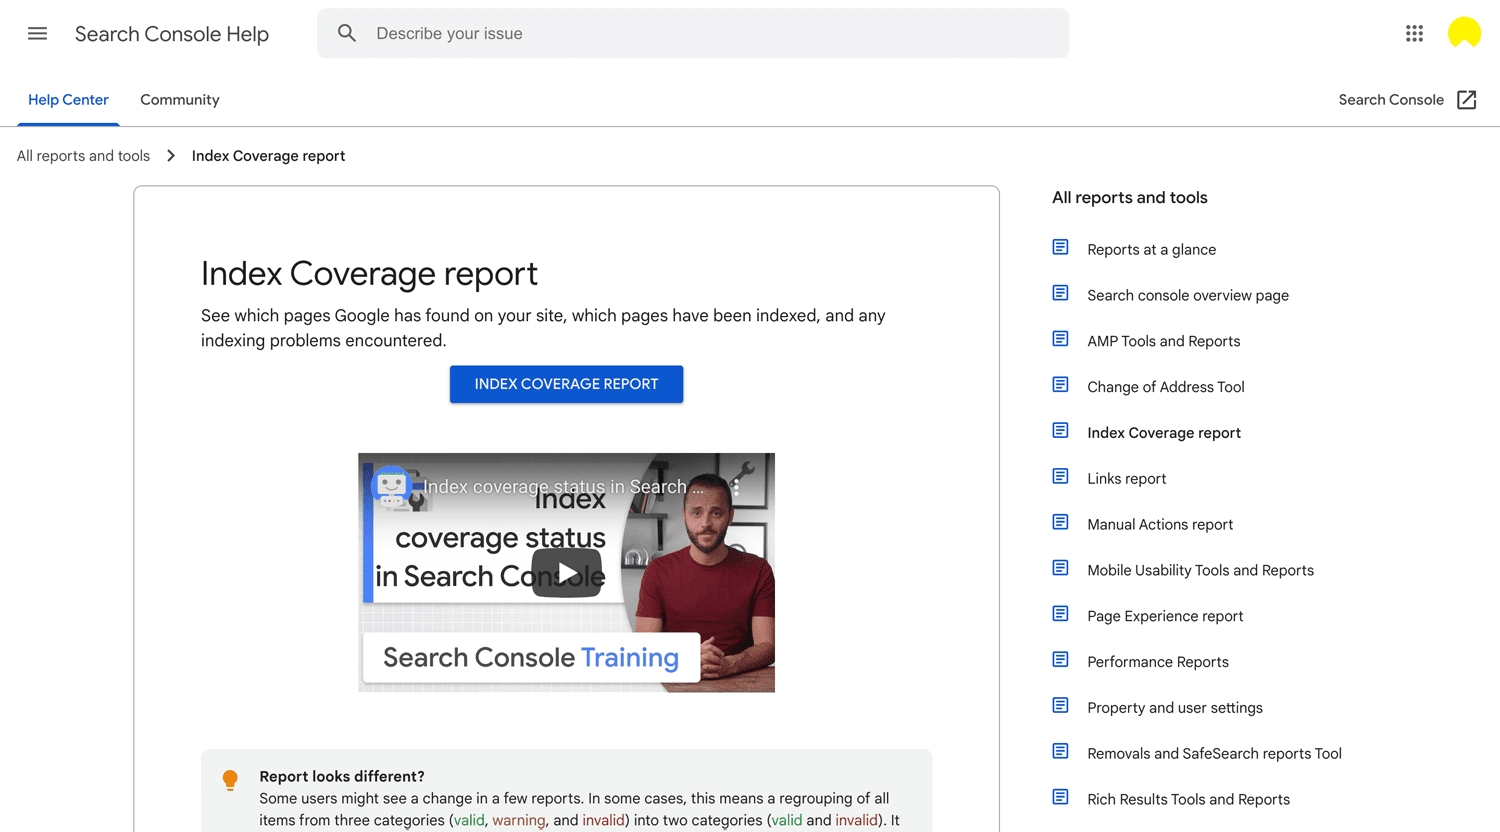This screenshot has height=832, width=1500.
Task: Click the document icon next to Search console overview page
Action: pyautogui.click(x=1061, y=294)
